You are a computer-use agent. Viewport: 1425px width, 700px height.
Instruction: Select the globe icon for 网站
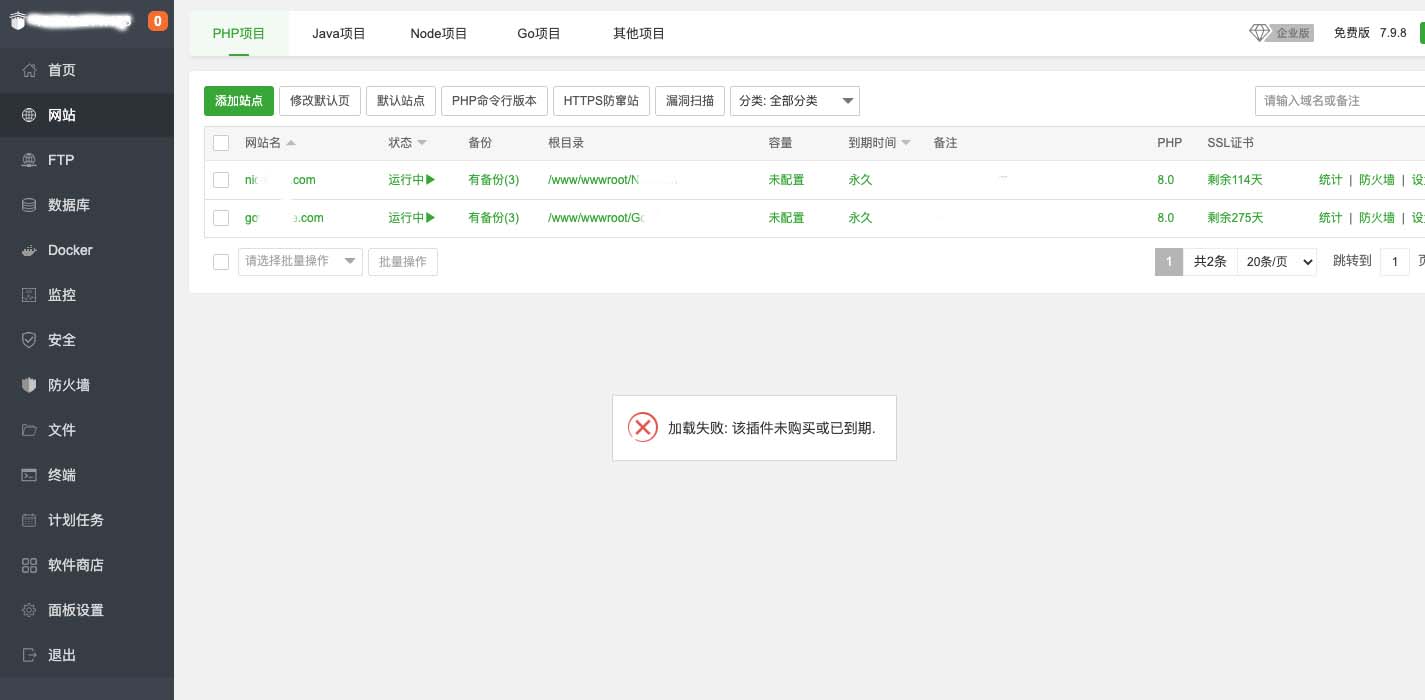coord(29,115)
